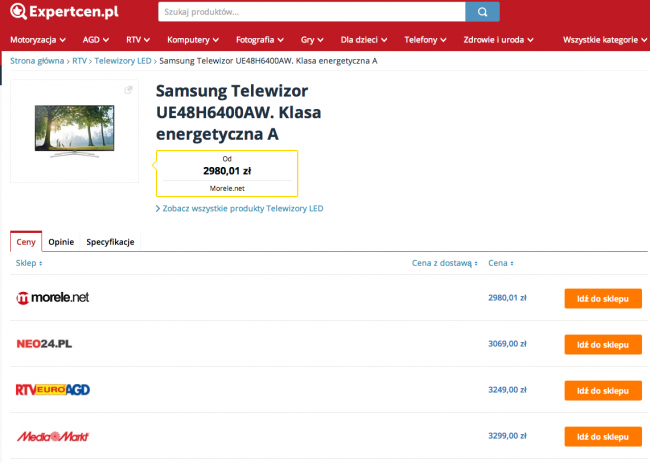The width and height of the screenshot is (650, 463).
Task: Open the Zdrowie i uroda dropdown
Action: pyautogui.click(x=498, y=40)
